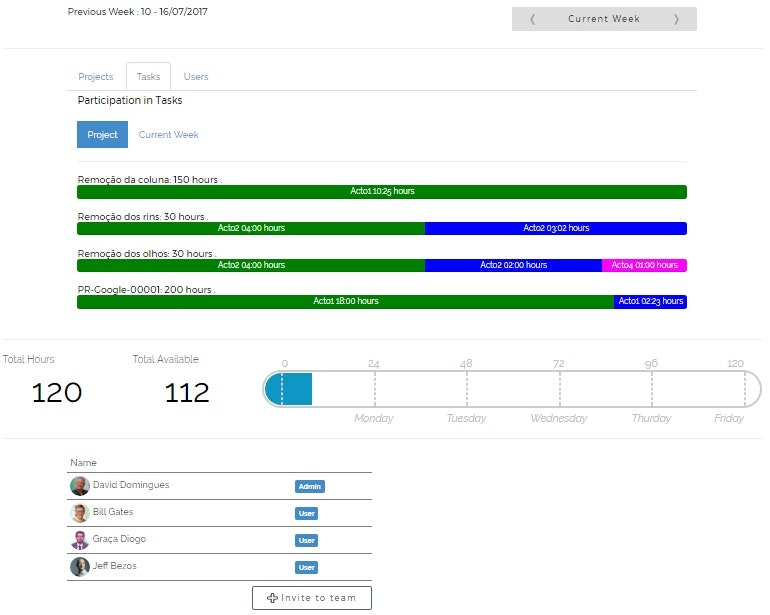Click Jeff Bezos's avatar photo

80,567
